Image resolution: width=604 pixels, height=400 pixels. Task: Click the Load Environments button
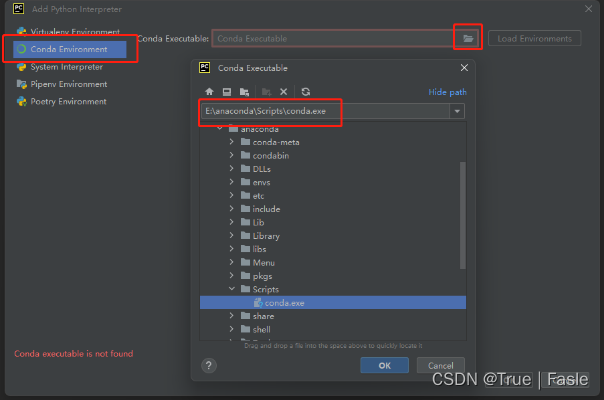pyautogui.click(x=534, y=39)
